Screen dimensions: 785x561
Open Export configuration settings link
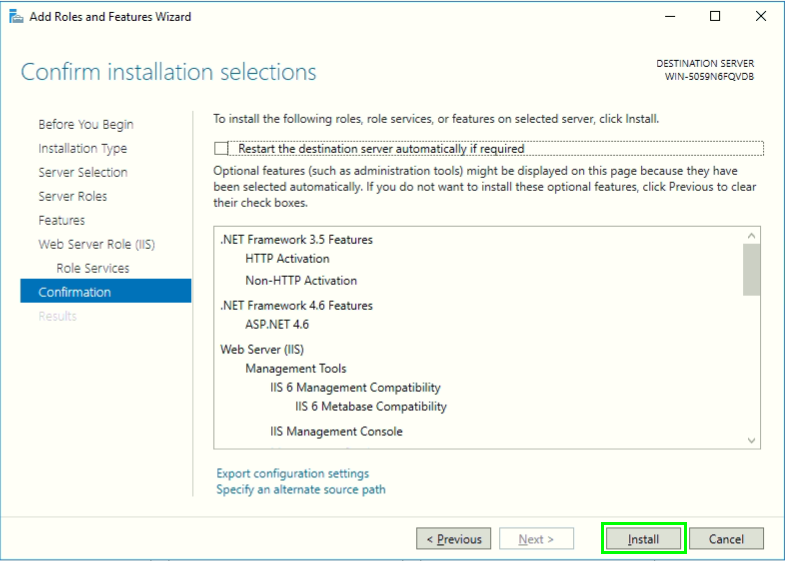coord(293,473)
